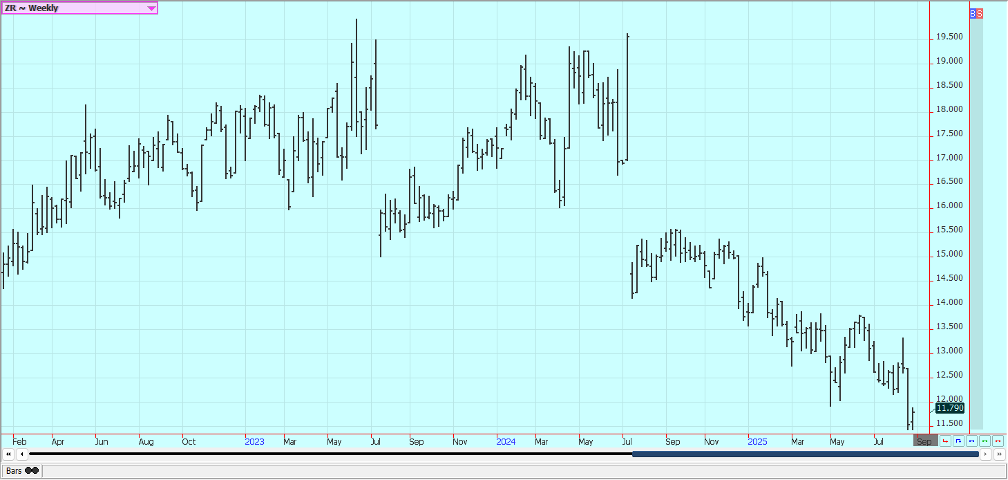Click the dark blue scrollbar thumb
Screen dimensions: 1008x480
[805, 454]
